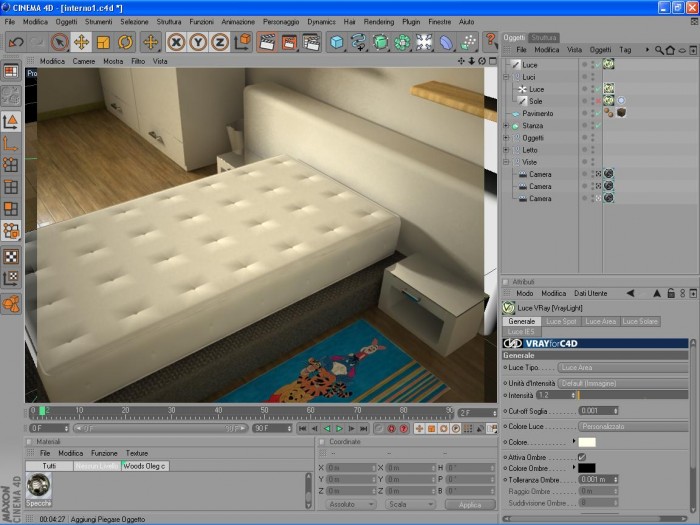Select the Move tool in the toolbar
Viewport: 700px width, 525px height.
[81, 42]
